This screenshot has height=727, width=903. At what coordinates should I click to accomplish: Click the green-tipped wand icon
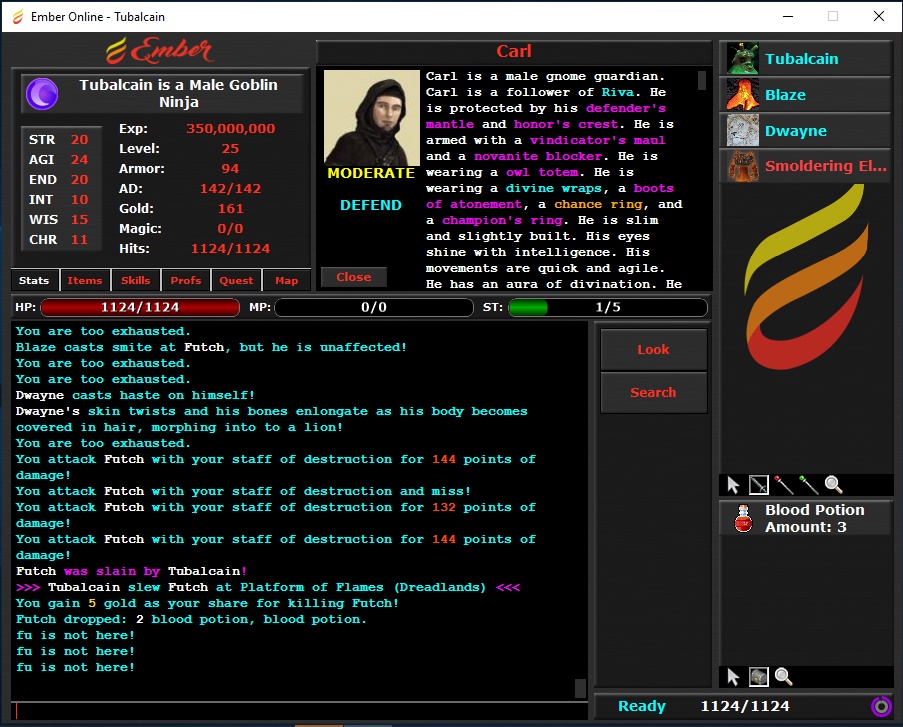click(x=809, y=485)
